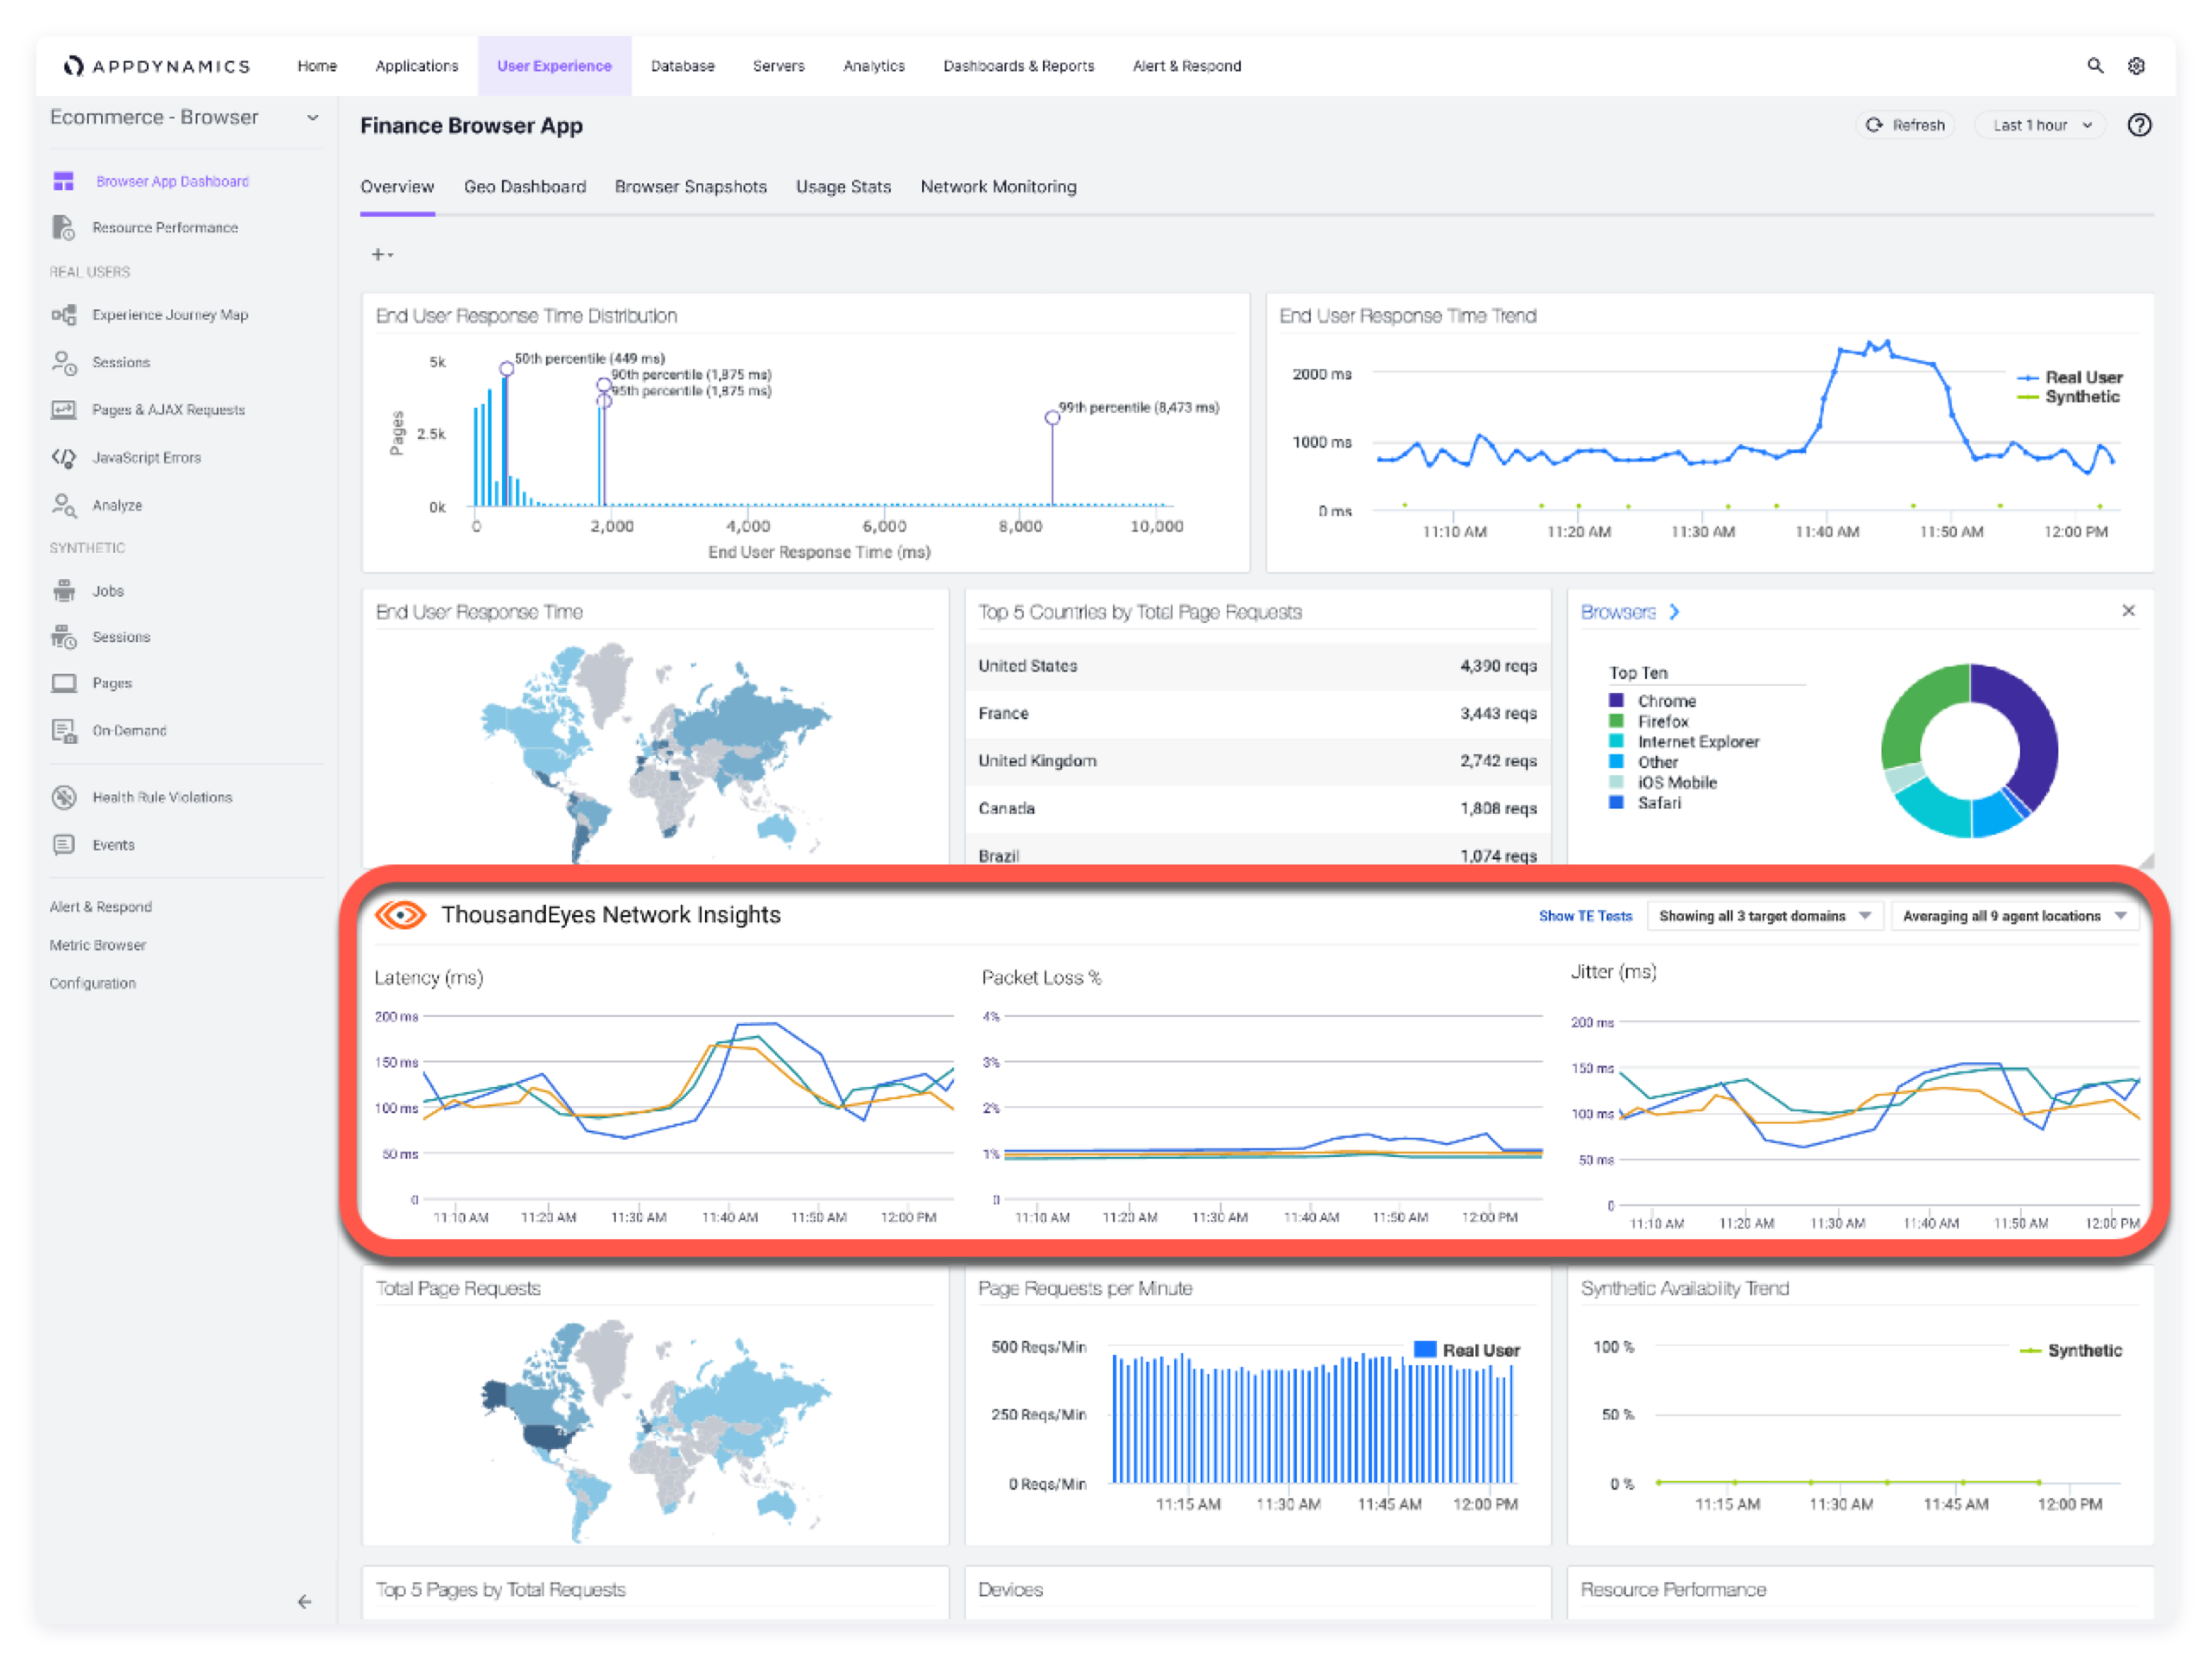Click the Synthetic Sessions icon
This screenshot has width=2212, height=1659.
click(64, 637)
